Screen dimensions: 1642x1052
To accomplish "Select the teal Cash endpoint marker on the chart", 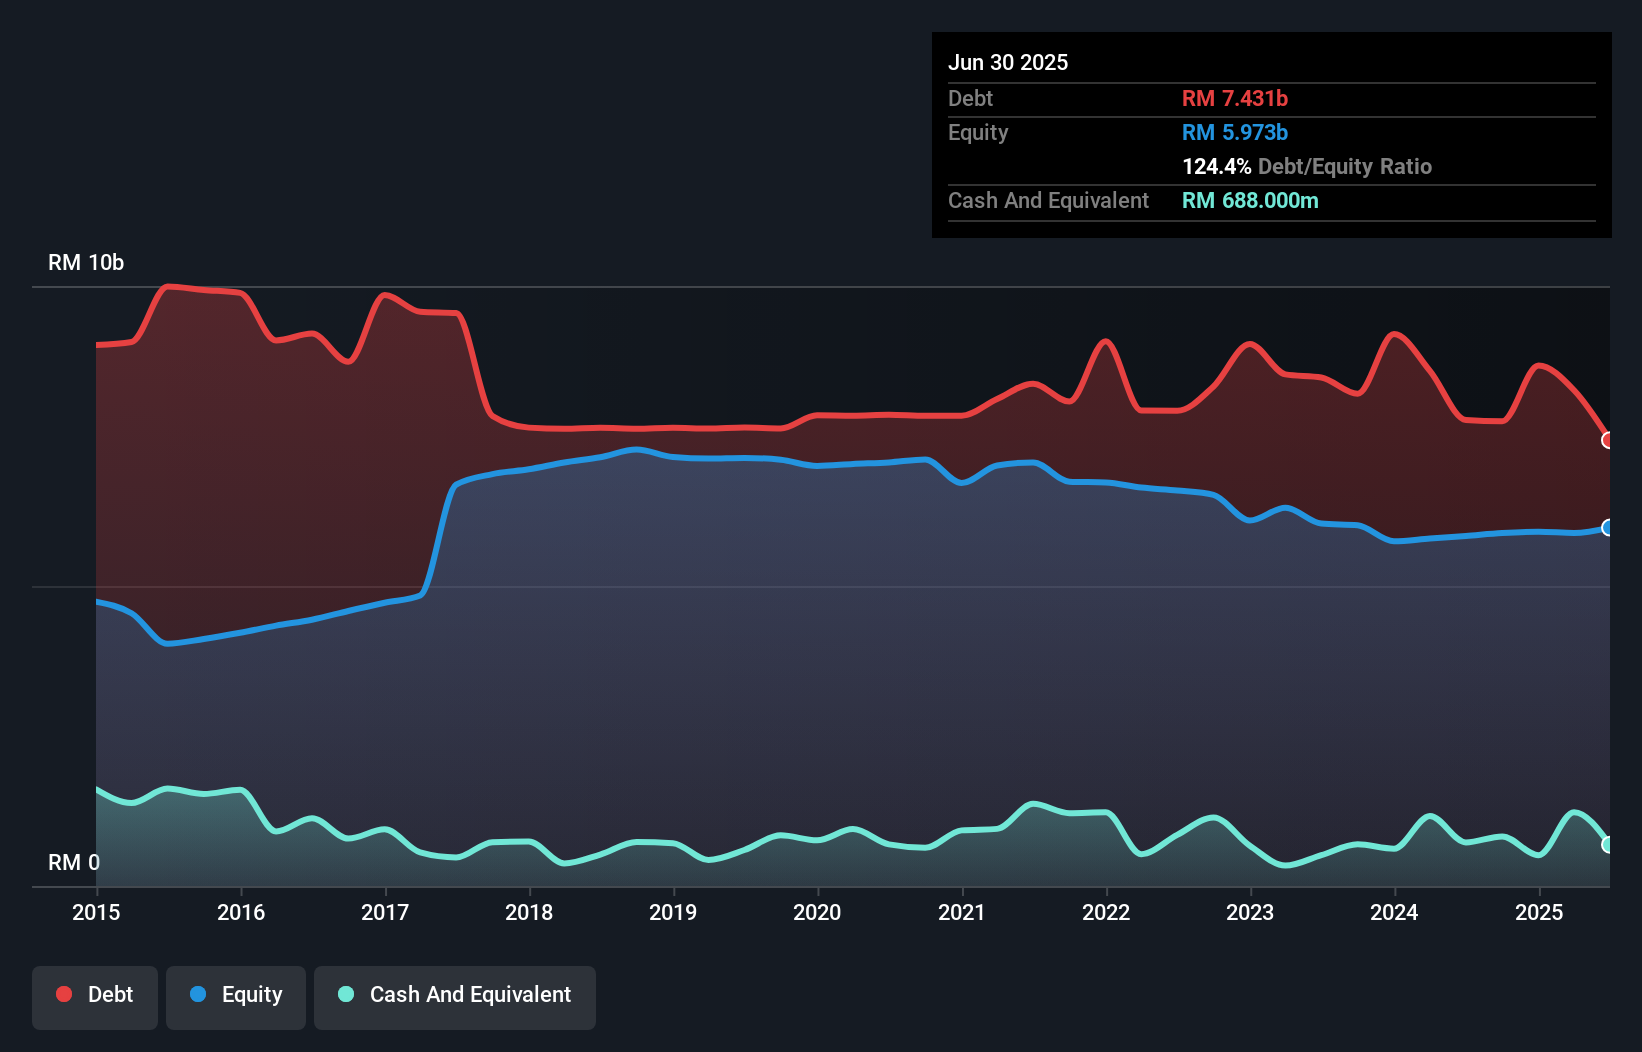I will [1606, 845].
